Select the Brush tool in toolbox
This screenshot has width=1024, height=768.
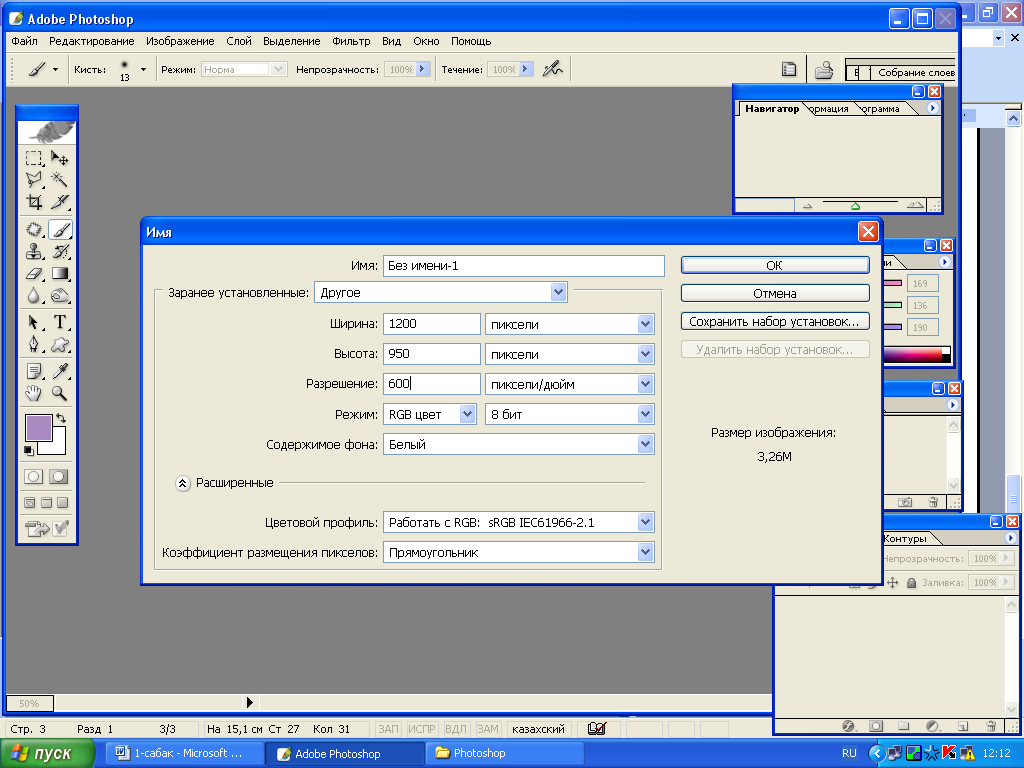[59, 230]
